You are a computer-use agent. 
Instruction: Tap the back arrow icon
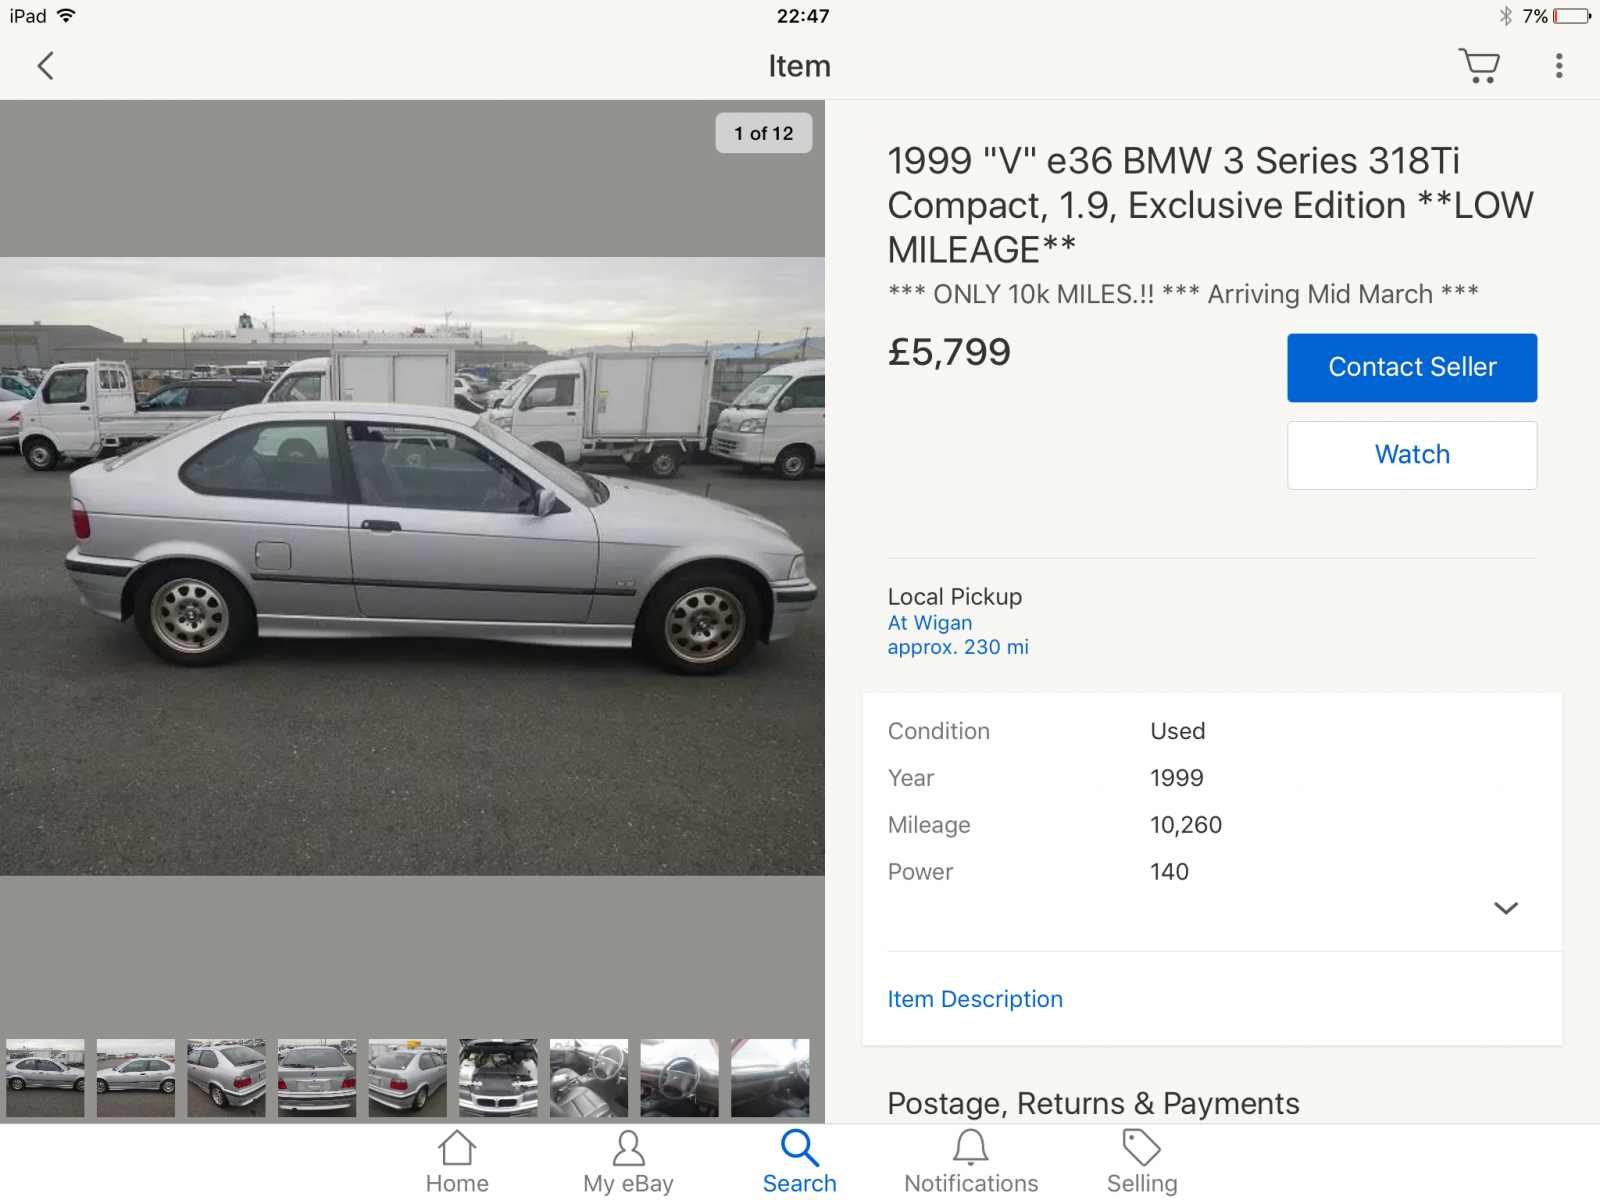45,66
